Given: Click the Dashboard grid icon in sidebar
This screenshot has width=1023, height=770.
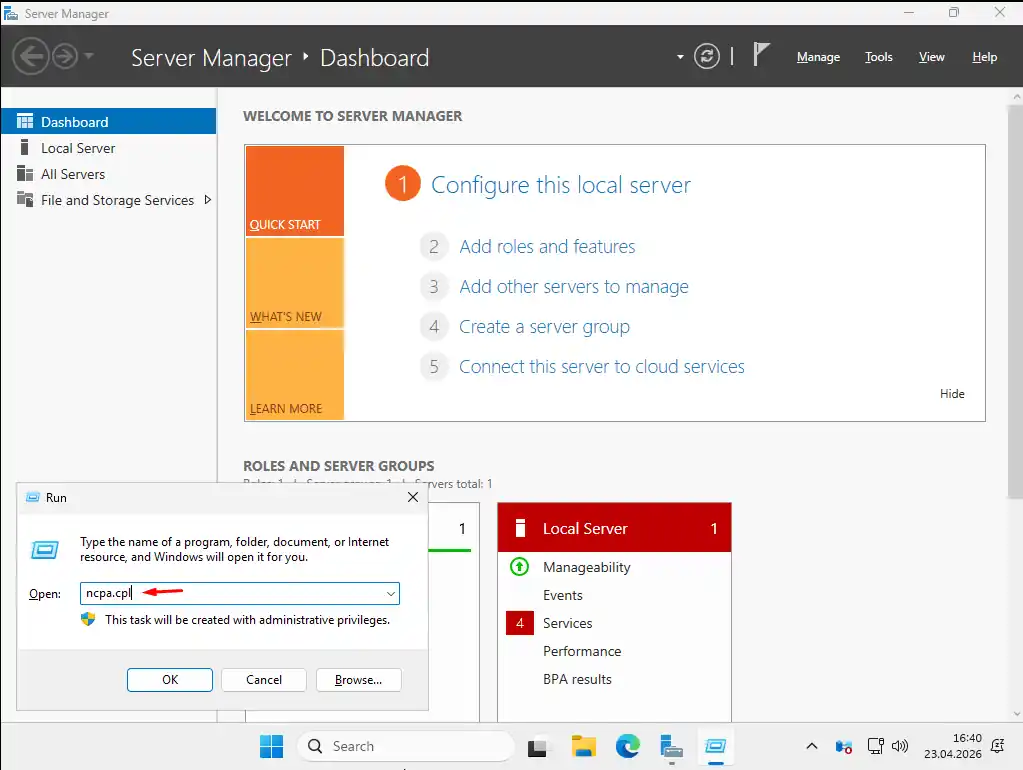Looking at the screenshot, I should pos(25,121).
